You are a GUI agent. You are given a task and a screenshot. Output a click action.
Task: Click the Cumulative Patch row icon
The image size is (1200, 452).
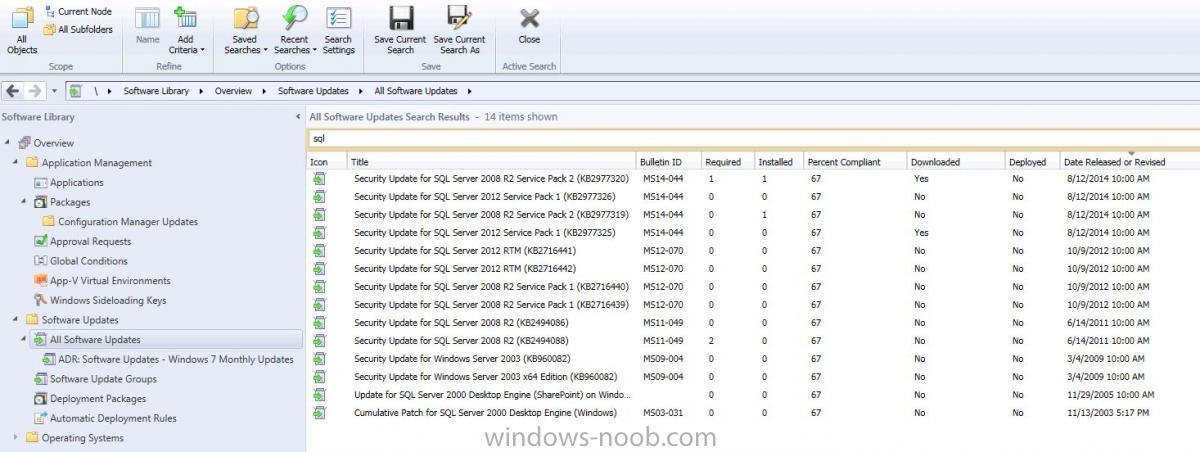click(320, 412)
